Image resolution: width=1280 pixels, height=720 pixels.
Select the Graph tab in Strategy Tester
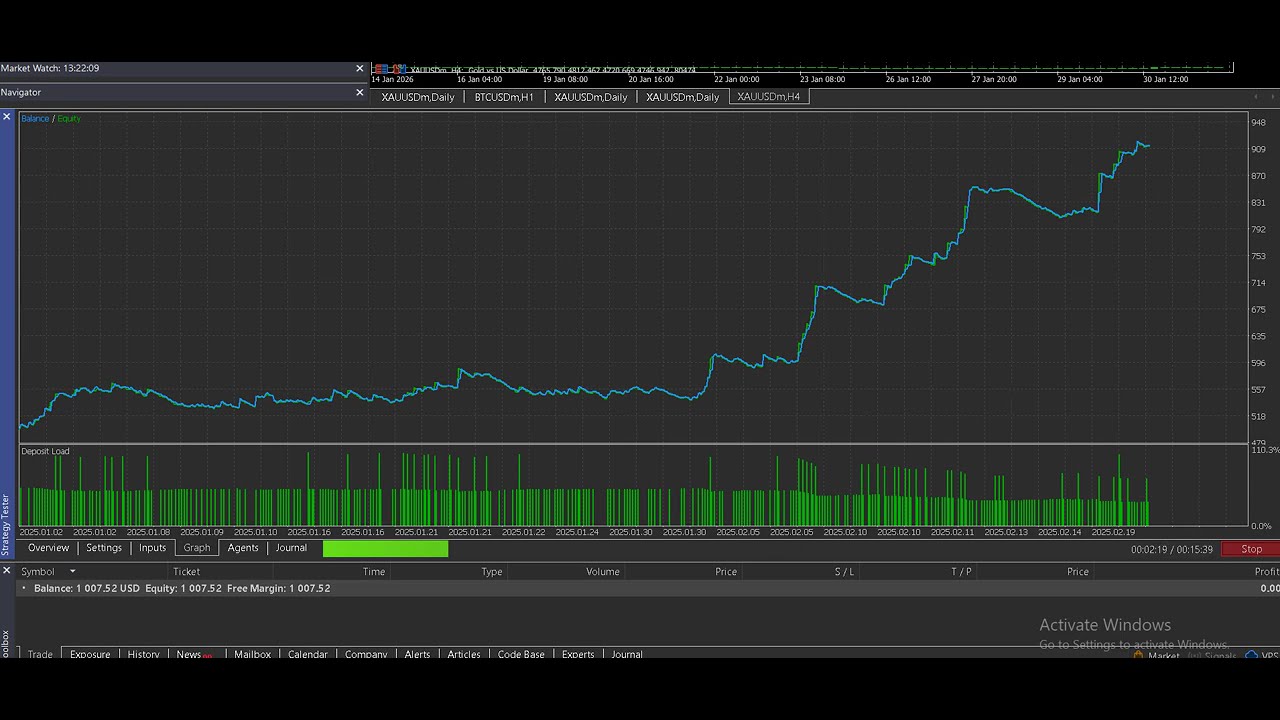(x=197, y=548)
